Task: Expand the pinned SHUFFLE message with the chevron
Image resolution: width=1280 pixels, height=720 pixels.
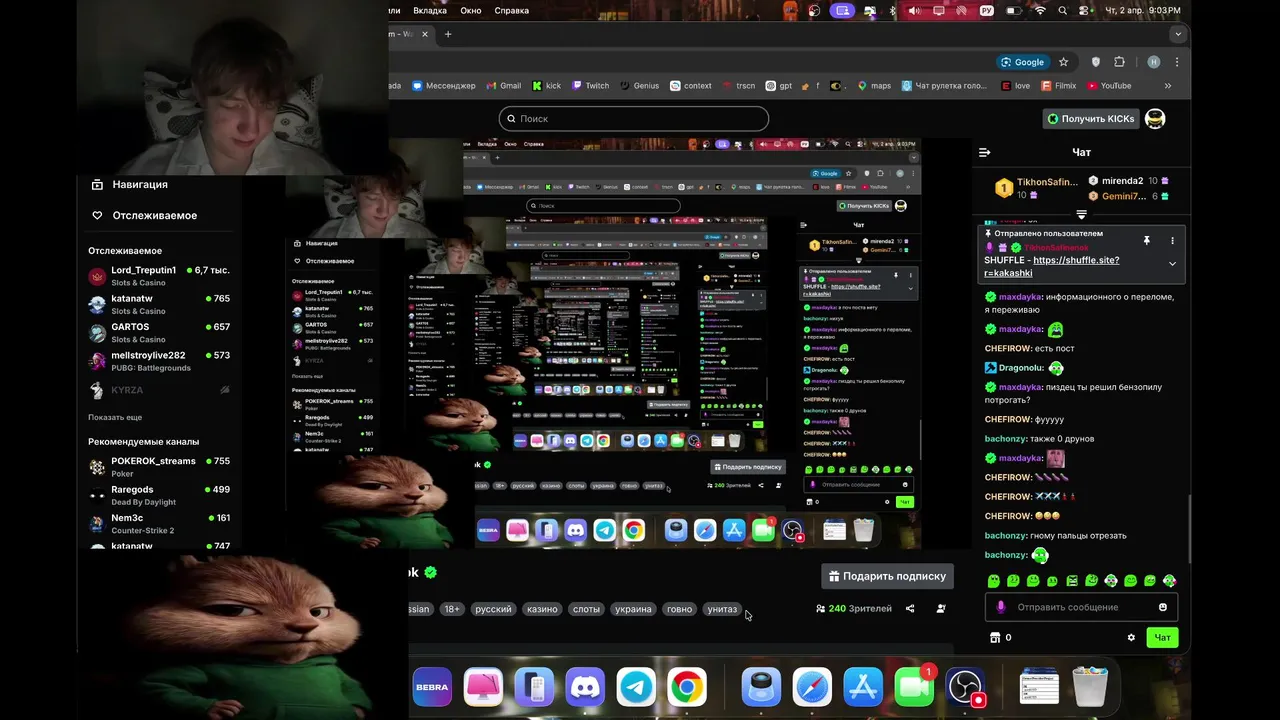Action: (1172, 264)
